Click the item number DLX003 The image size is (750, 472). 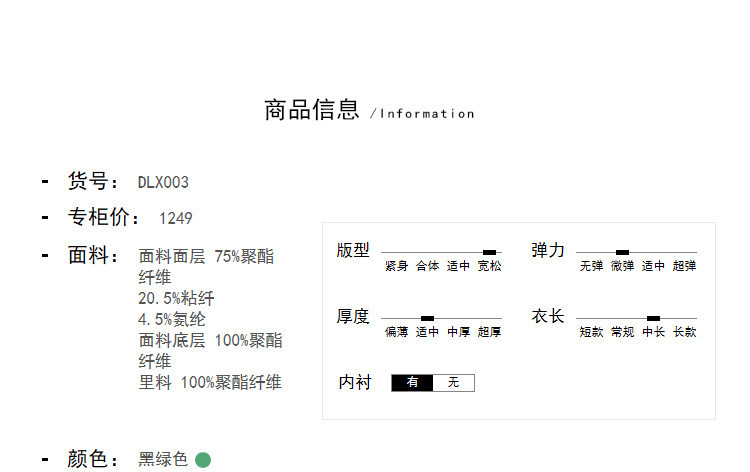pos(163,182)
